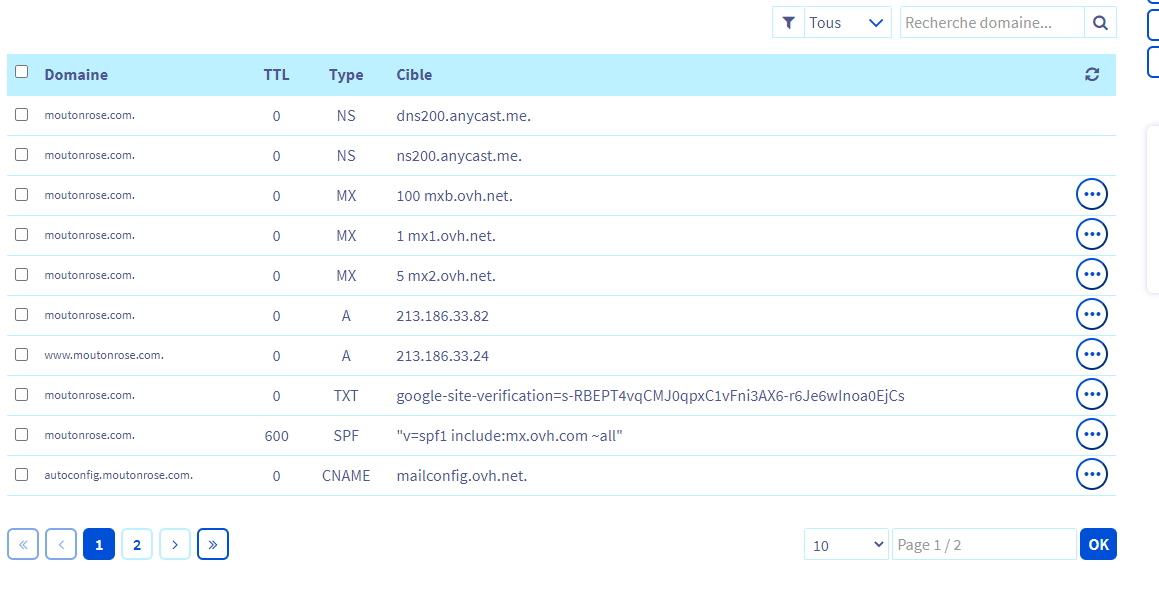Viewport: 1159px width, 615px height.
Task: Open the Tous record type filter dropdown
Action: 847,22
